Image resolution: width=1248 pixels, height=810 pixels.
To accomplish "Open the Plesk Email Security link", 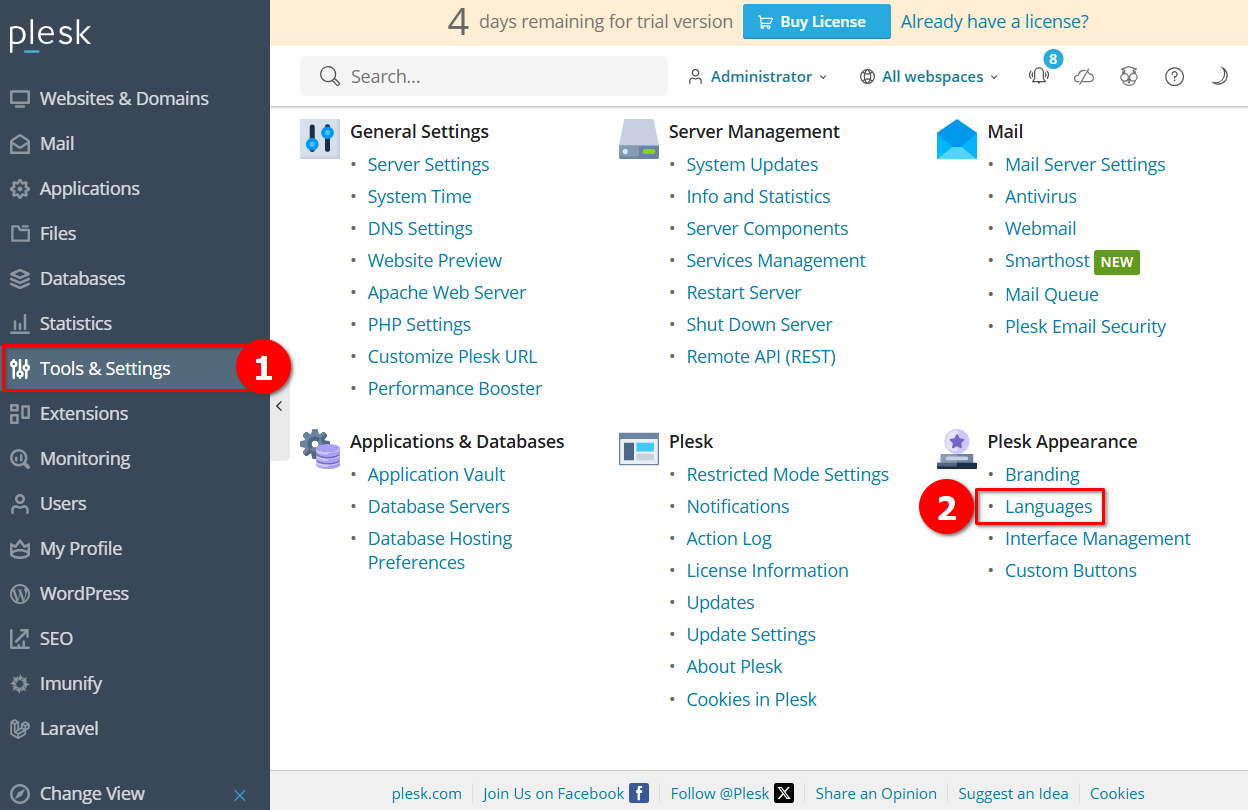I will click(x=1085, y=327).
